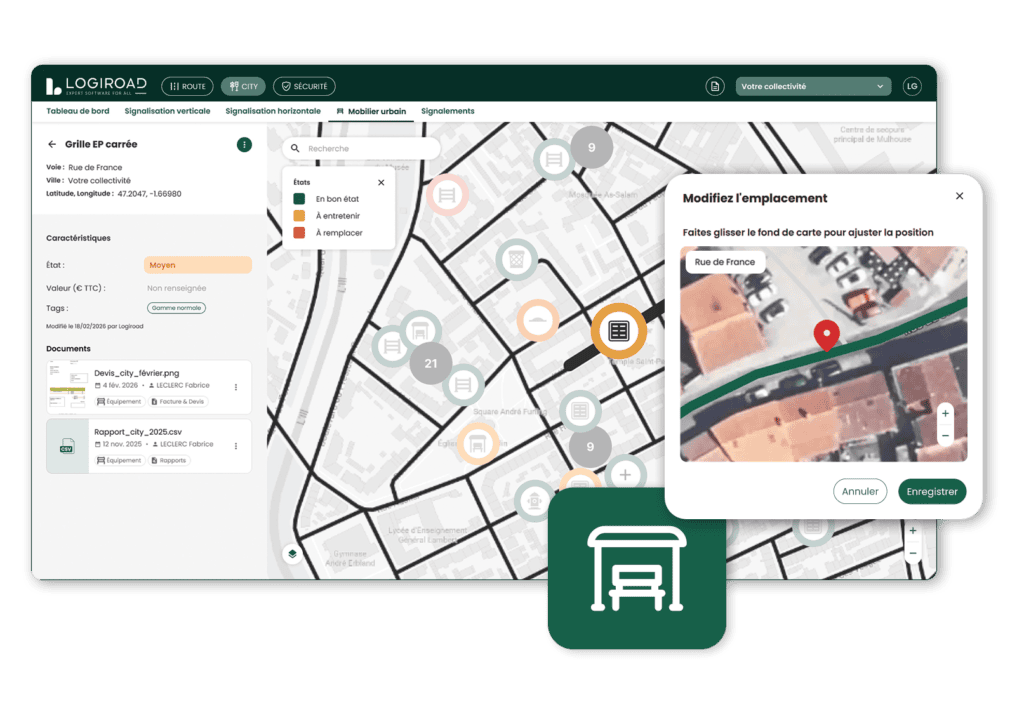1024x702 pixels.
Task: Open the Tableau de bord tab
Action: [x=79, y=111]
